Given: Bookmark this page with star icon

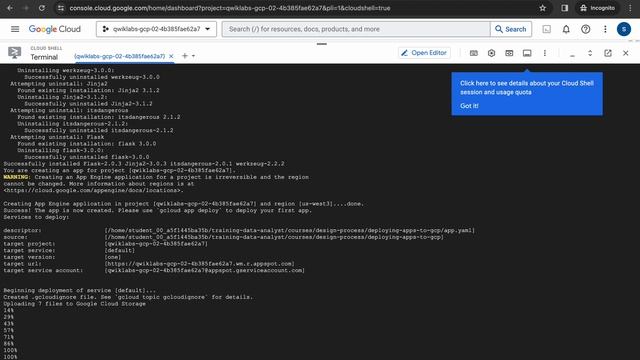Looking at the screenshot, I should point(542,8).
